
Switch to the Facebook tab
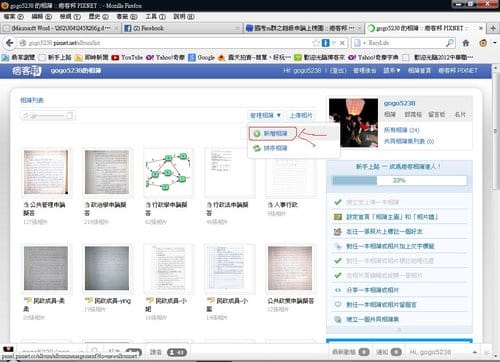(181, 28)
